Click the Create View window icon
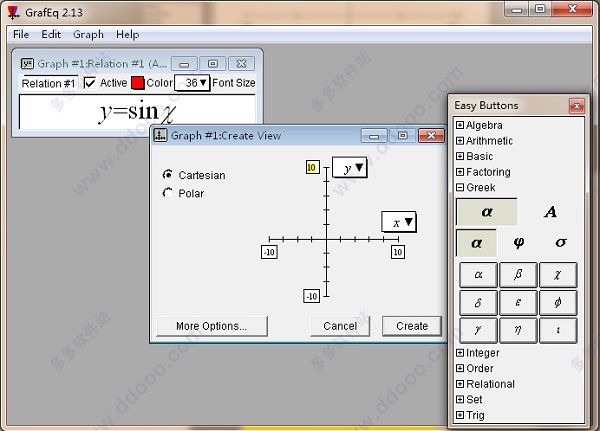This screenshot has height=431, width=600. pos(160,135)
